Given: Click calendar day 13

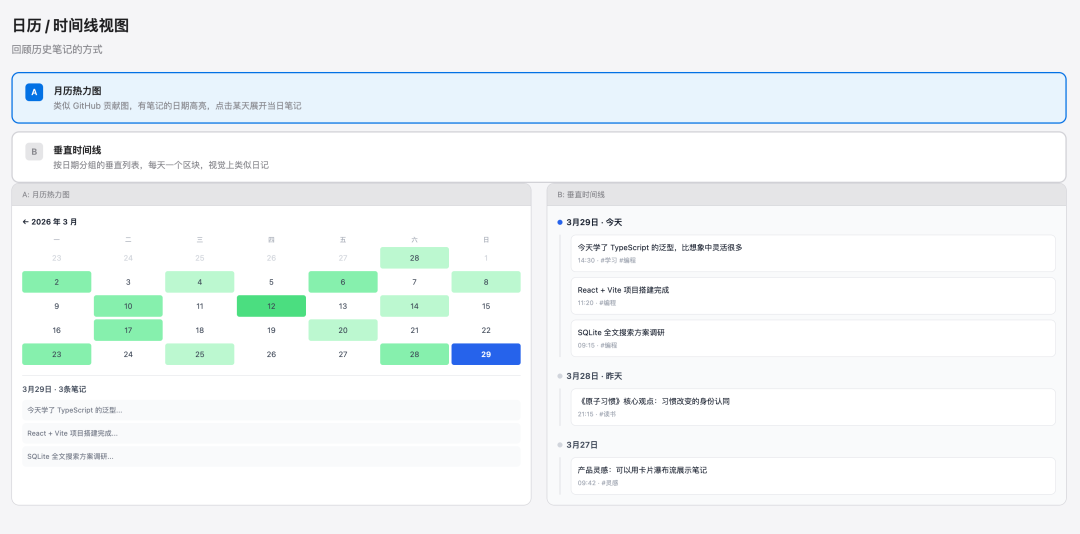Looking at the screenshot, I should (x=343, y=306).
